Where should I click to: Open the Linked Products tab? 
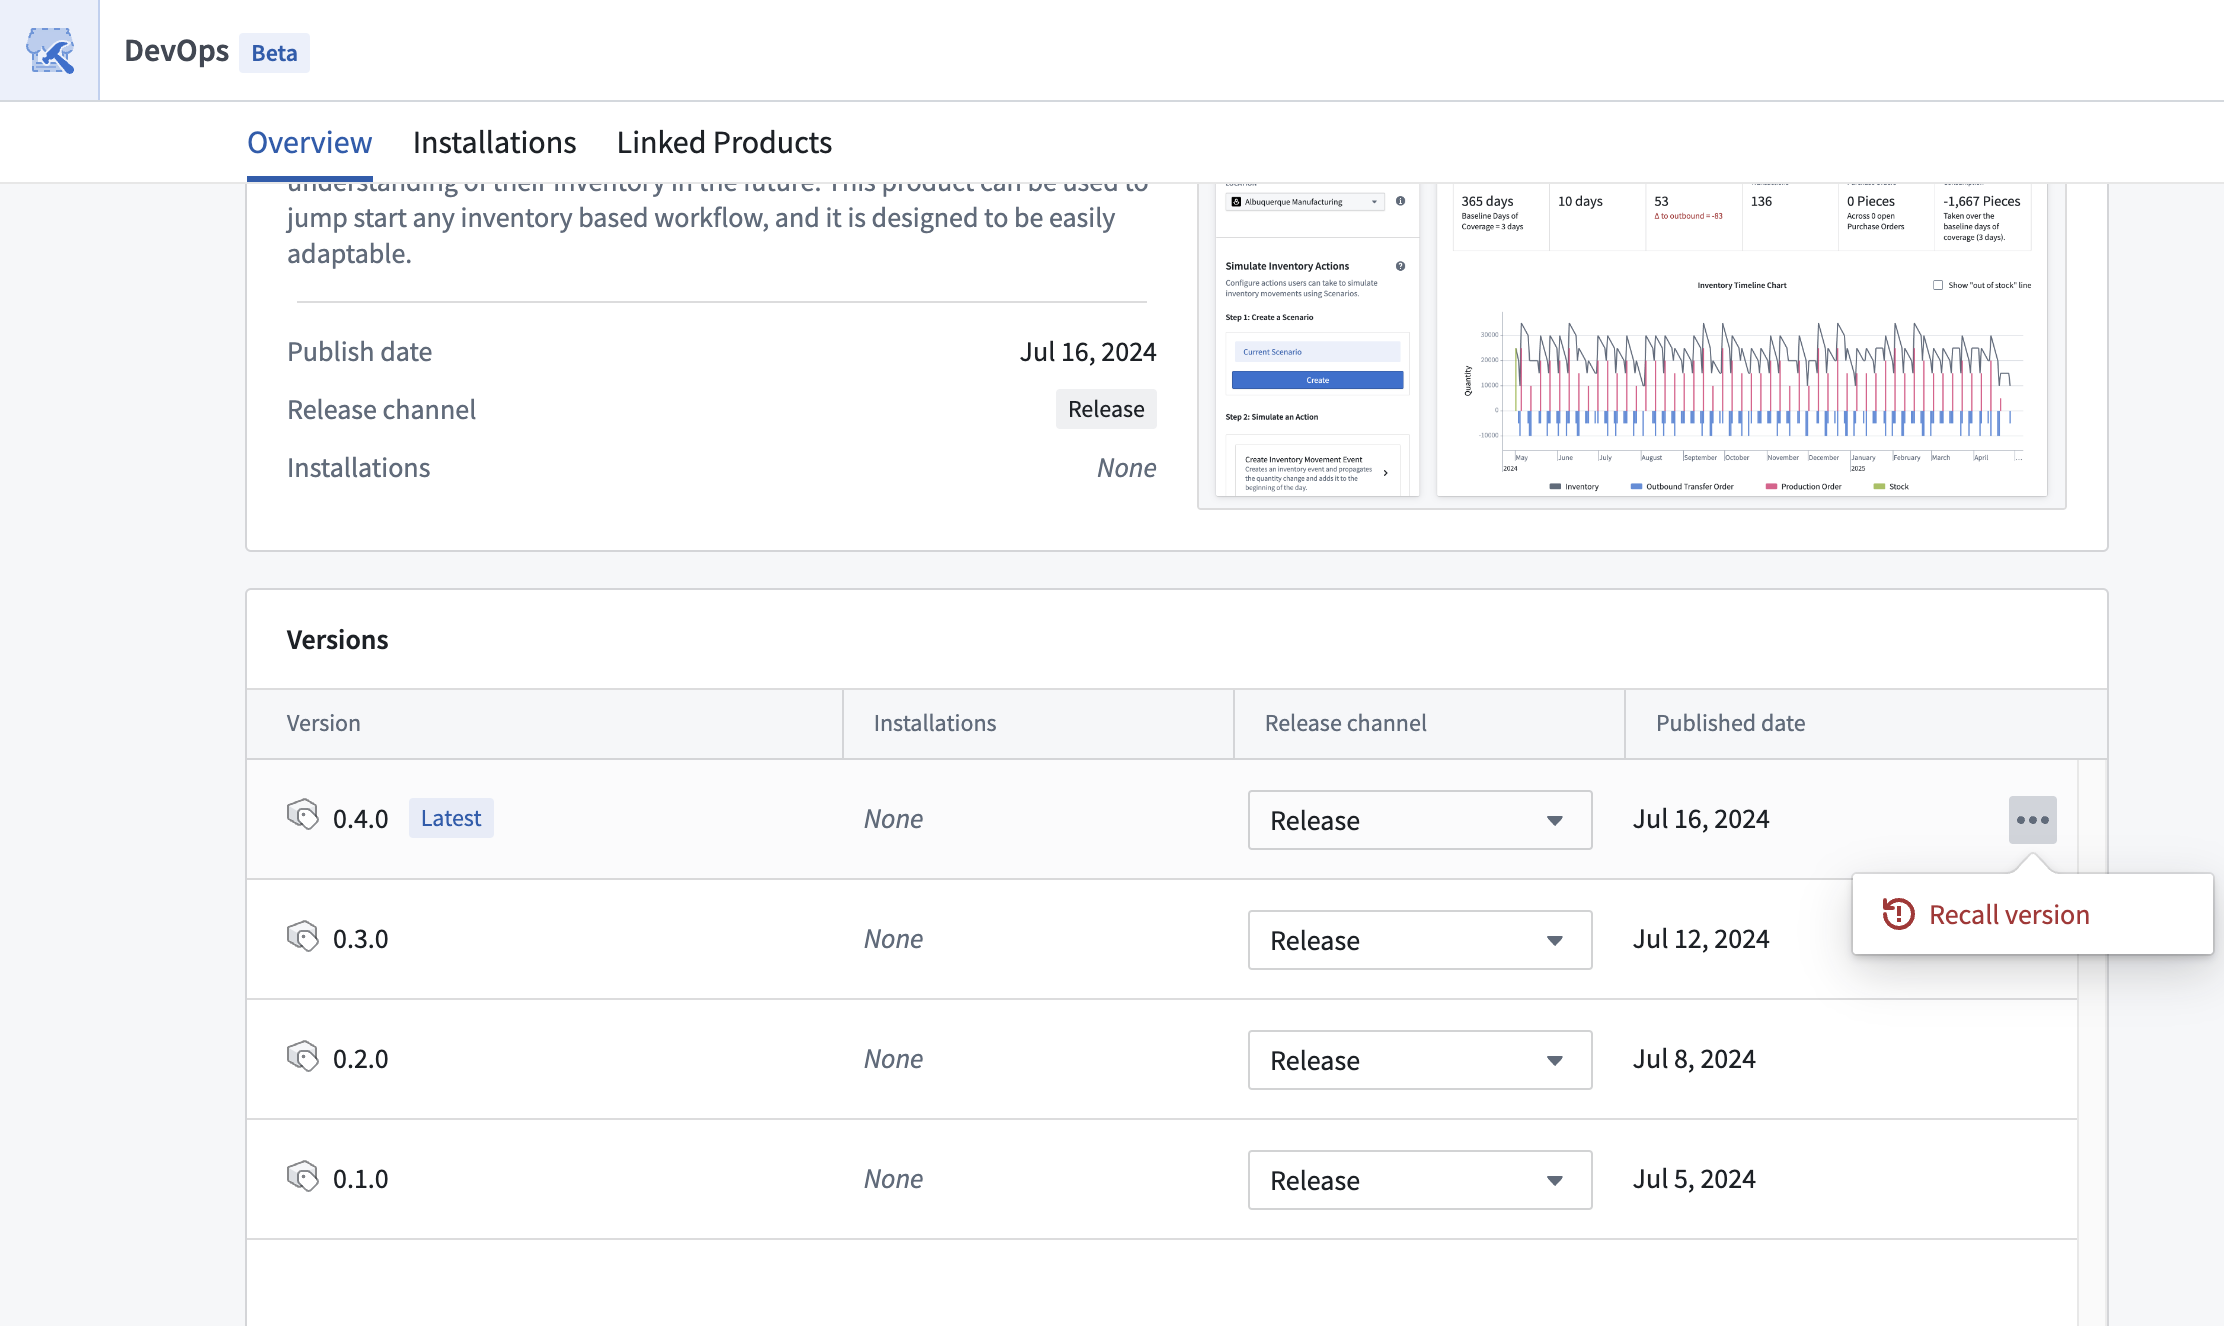(724, 142)
